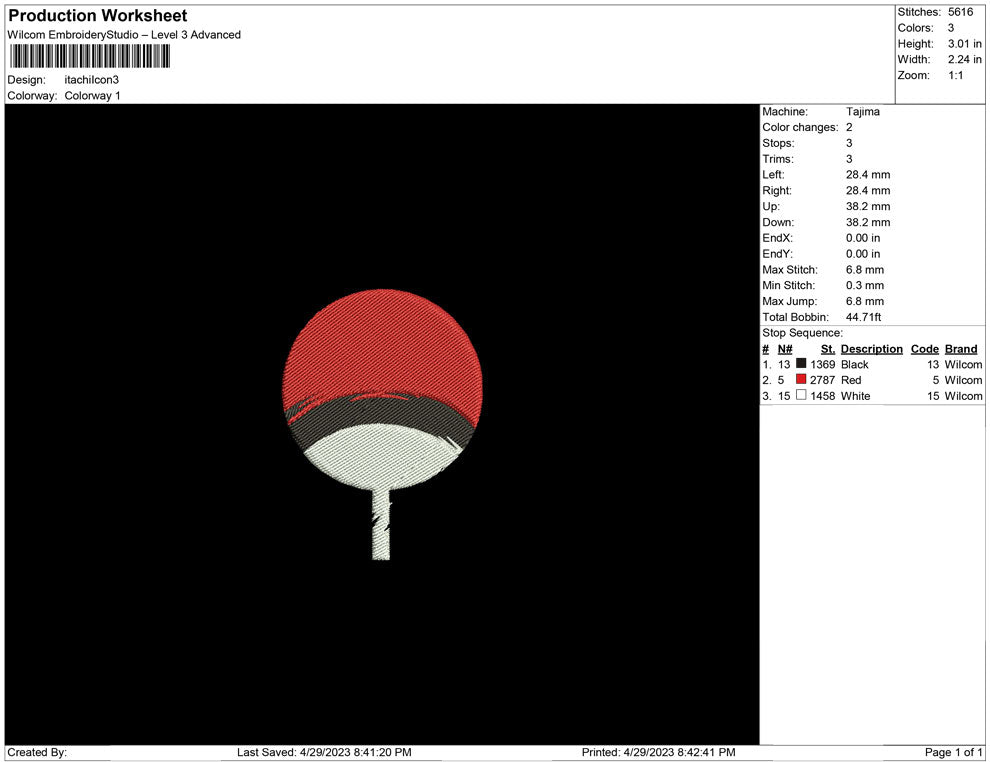The width and height of the screenshot is (990, 762).
Task: Click 'Wilcom EmbroideryStudio – Level 3 Advanced' text
Action: [x=124, y=35]
